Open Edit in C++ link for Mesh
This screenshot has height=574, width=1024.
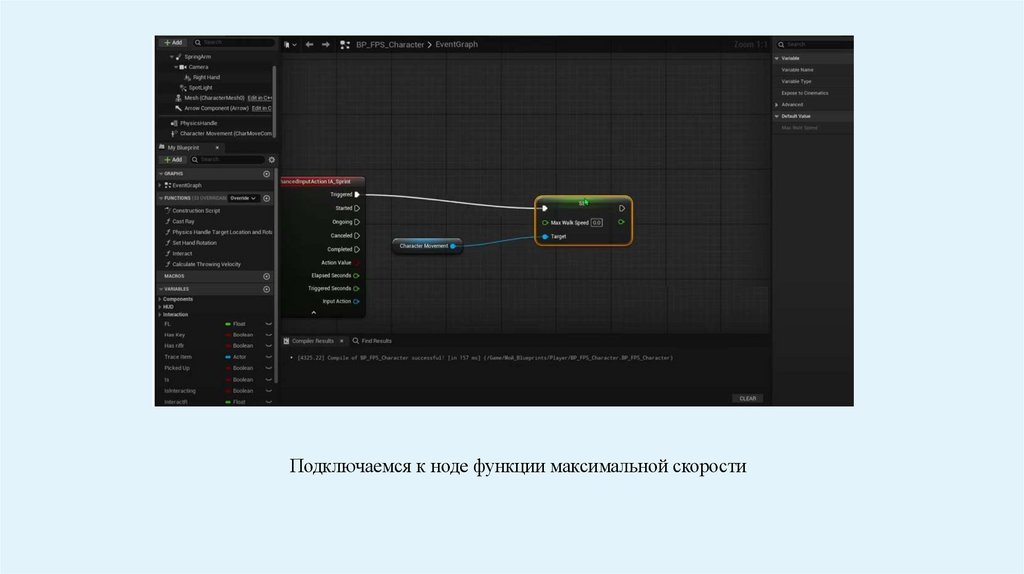pos(260,98)
